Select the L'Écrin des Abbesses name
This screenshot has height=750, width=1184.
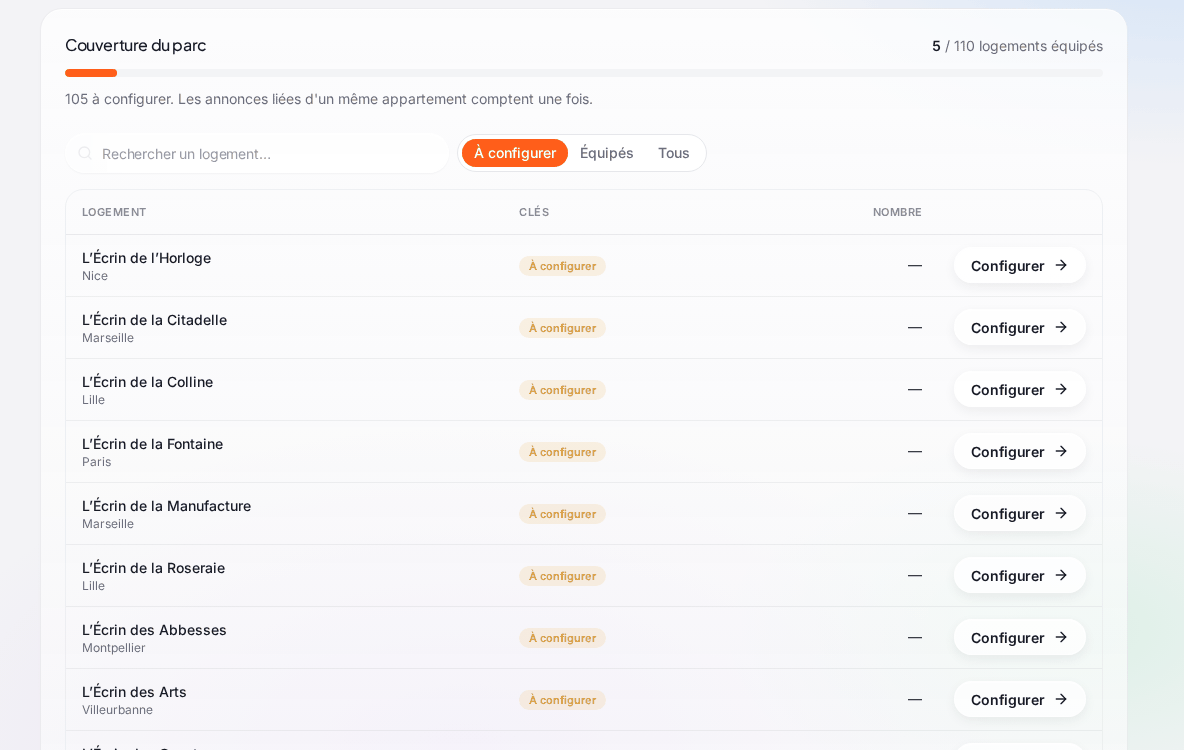[154, 629]
